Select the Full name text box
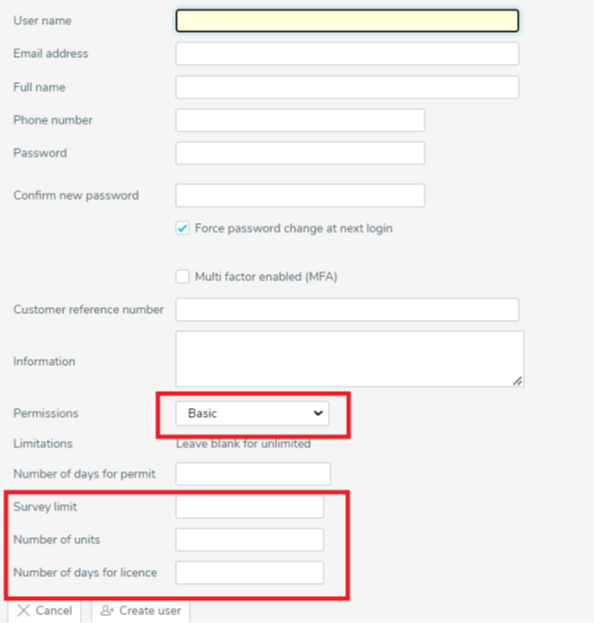Screen dimensions: 594x623 pos(347,87)
